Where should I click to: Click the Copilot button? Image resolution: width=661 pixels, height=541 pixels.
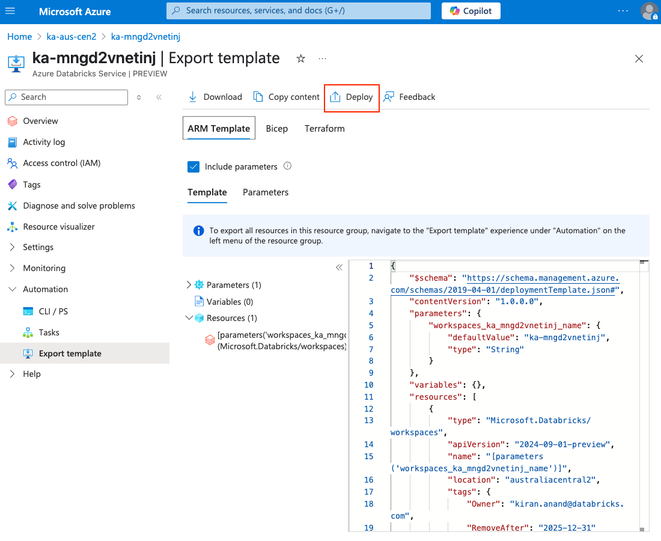point(471,11)
